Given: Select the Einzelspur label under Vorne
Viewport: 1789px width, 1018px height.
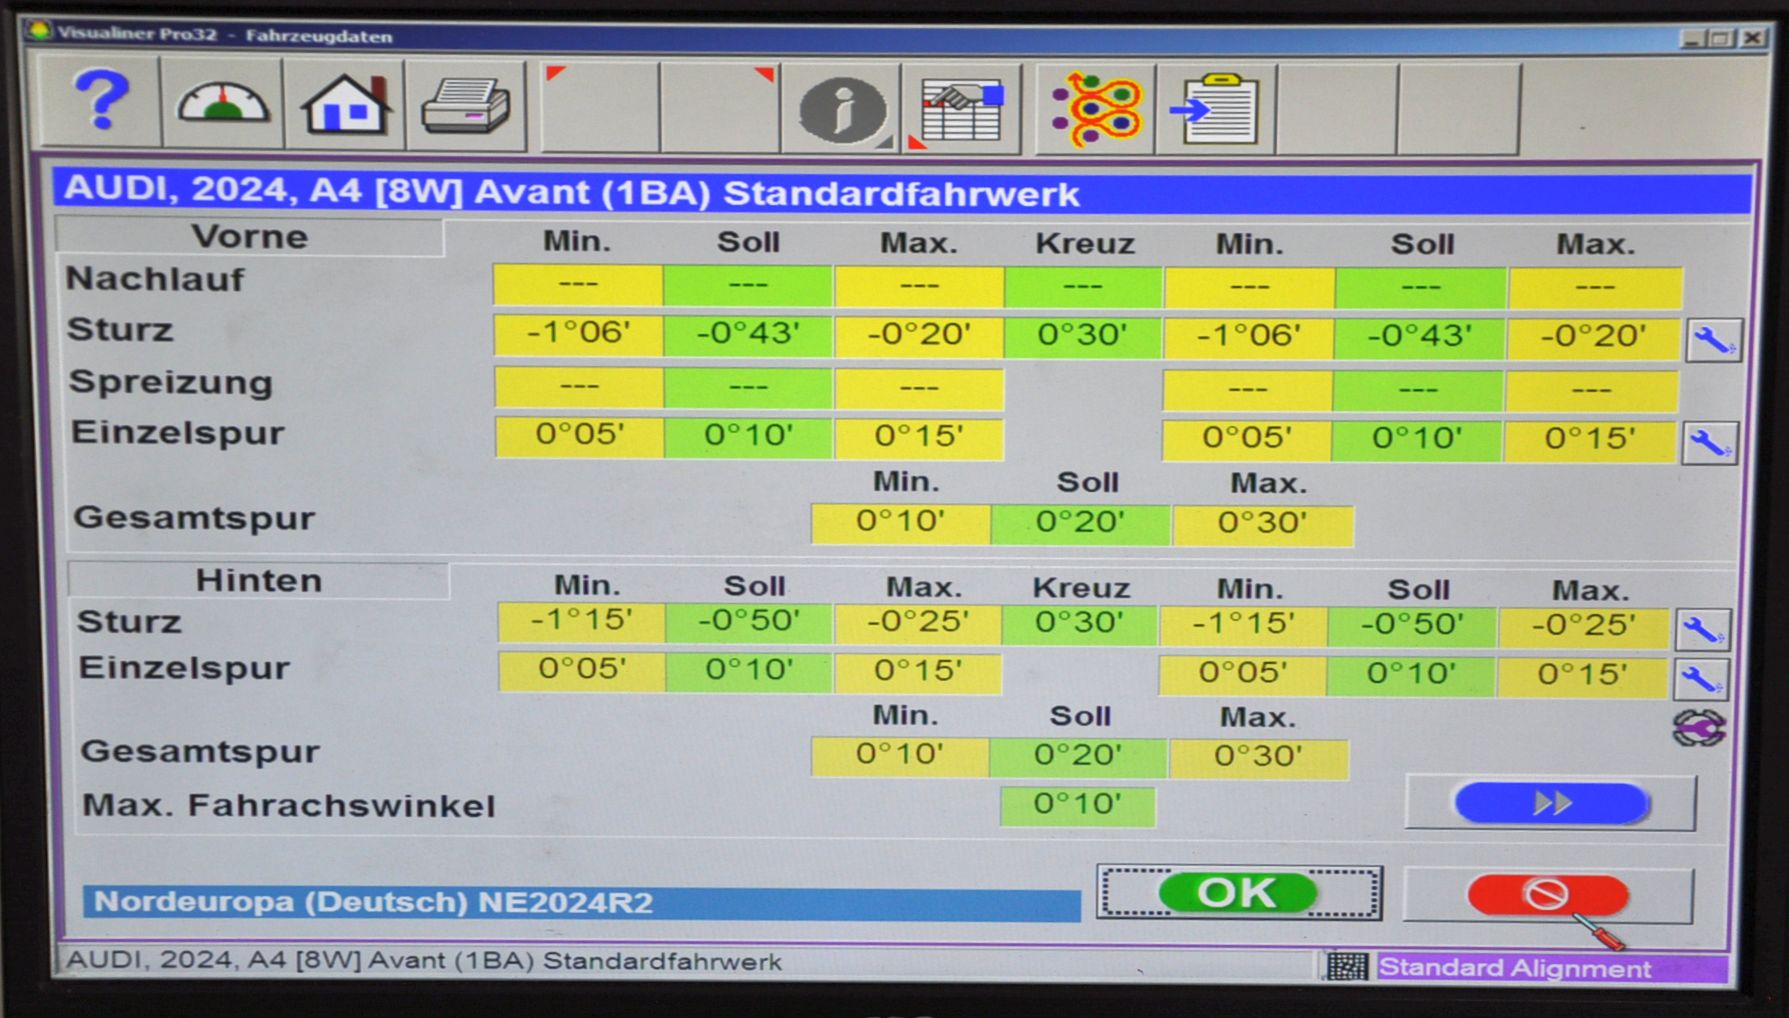Looking at the screenshot, I should (x=178, y=433).
